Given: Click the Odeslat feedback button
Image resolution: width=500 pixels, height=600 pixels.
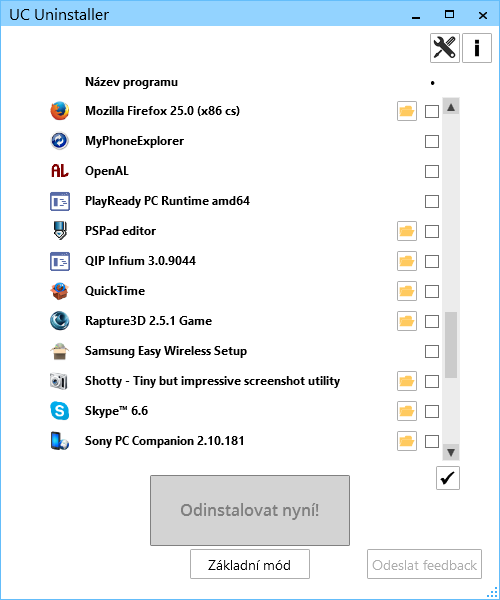Looking at the screenshot, I should coord(424,564).
